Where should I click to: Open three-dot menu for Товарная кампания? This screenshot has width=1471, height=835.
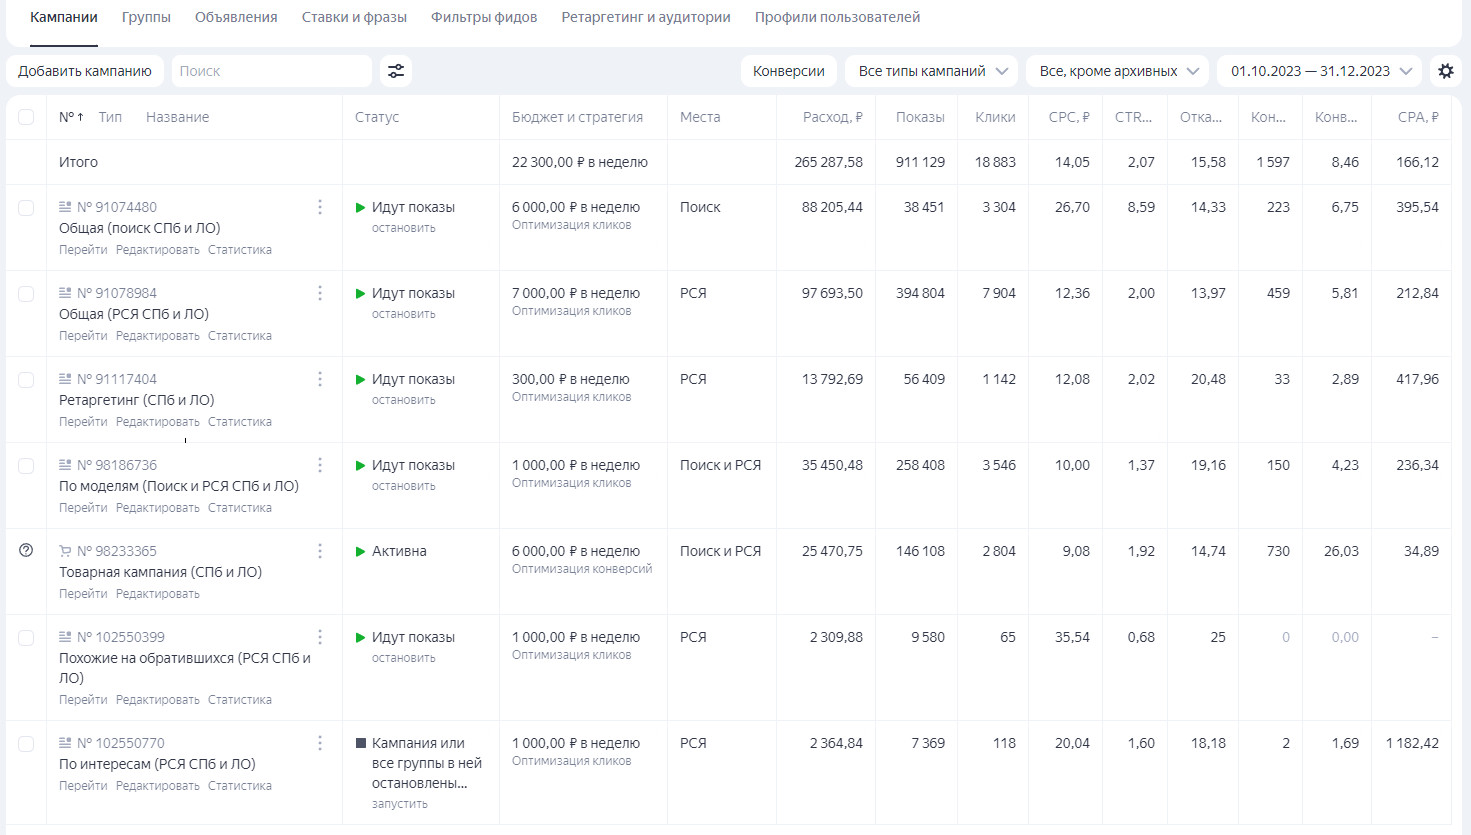click(x=320, y=551)
